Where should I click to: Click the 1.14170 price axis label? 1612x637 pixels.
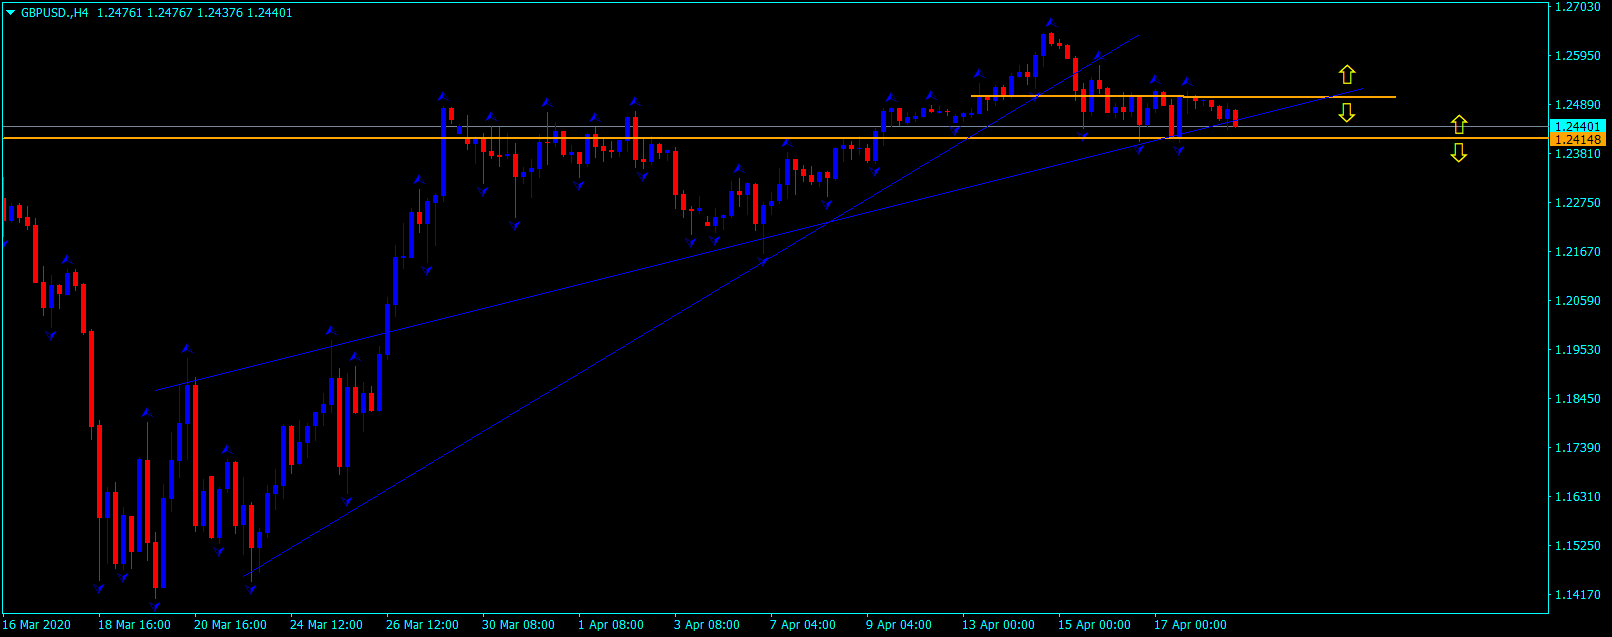1578,595
